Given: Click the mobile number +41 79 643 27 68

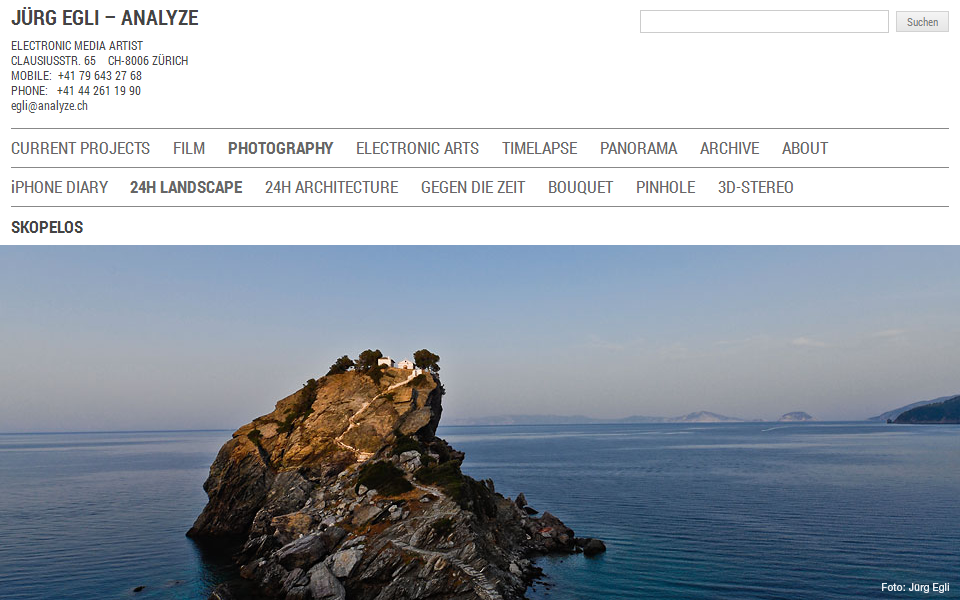Looking at the screenshot, I should click(100, 76).
